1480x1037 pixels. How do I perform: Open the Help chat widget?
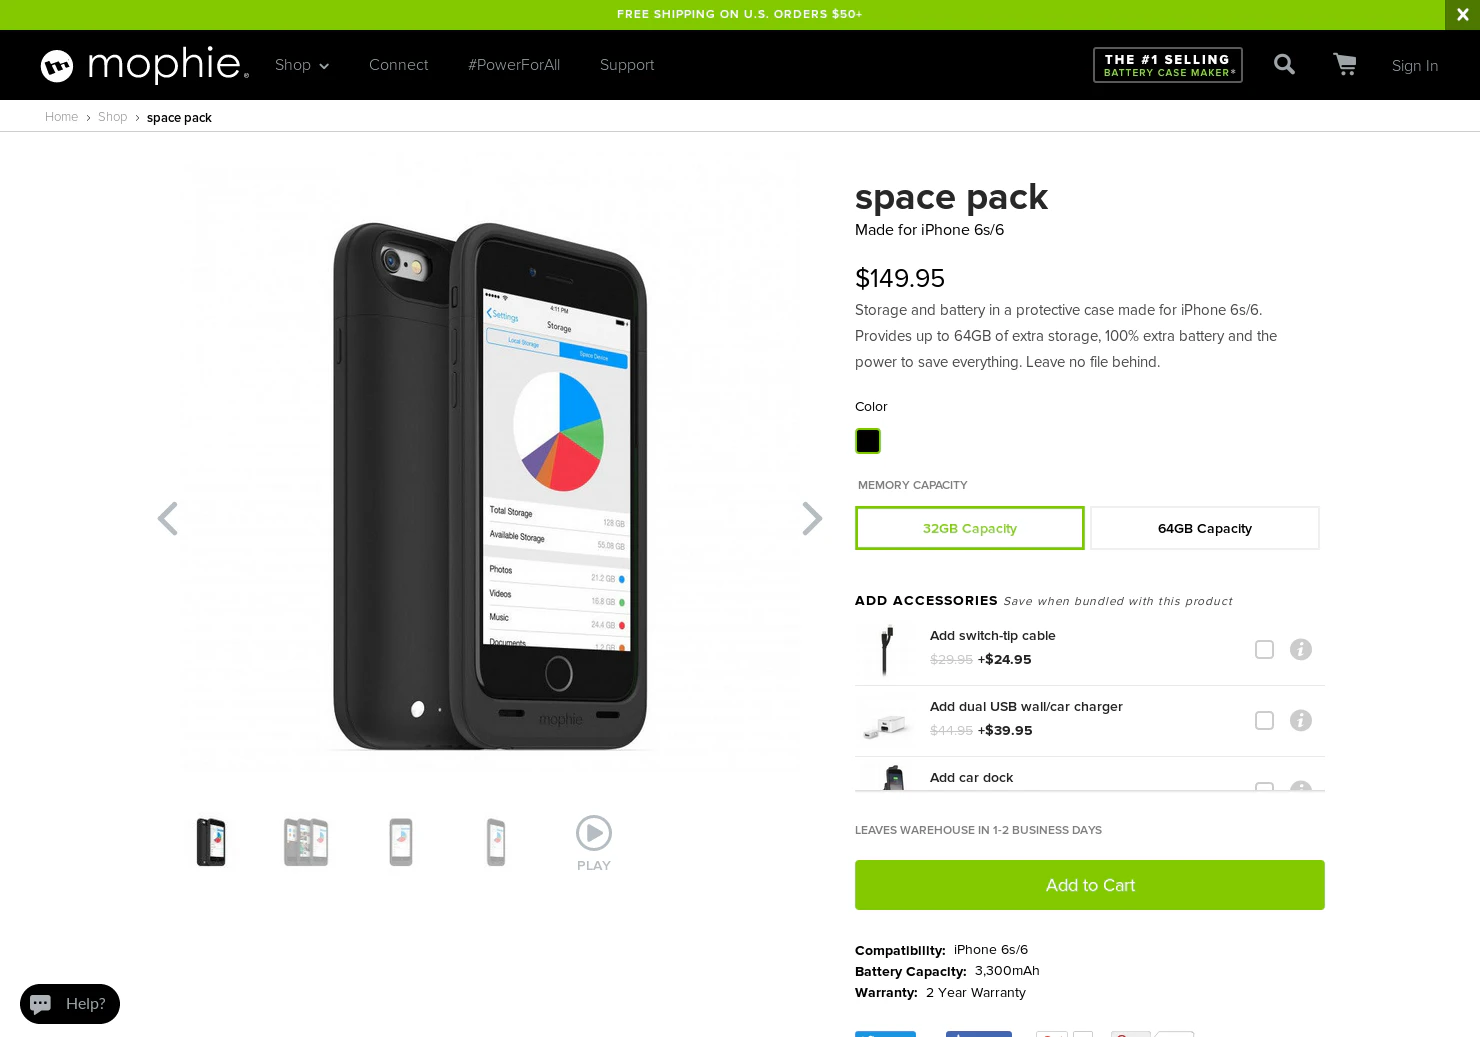(x=69, y=1003)
